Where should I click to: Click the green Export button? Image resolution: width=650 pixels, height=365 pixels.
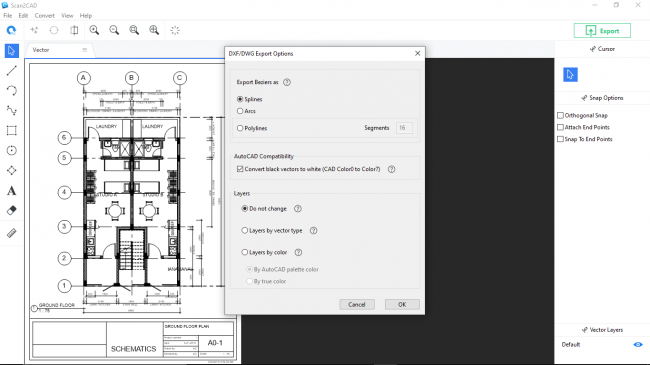point(602,31)
